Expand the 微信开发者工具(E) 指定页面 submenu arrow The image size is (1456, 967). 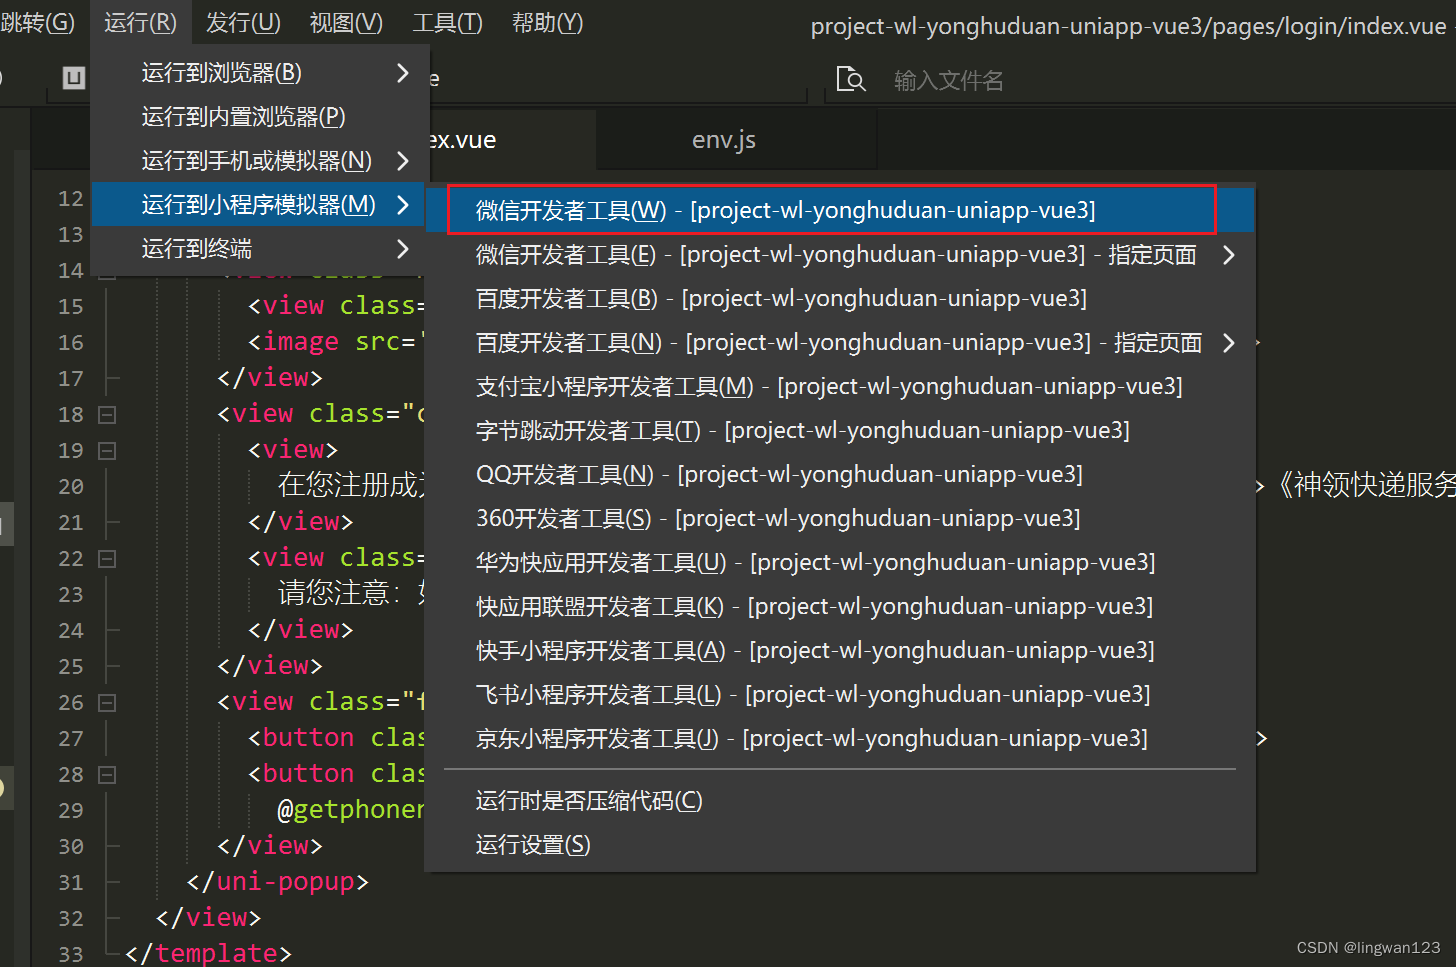click(x=1229, y=255)
